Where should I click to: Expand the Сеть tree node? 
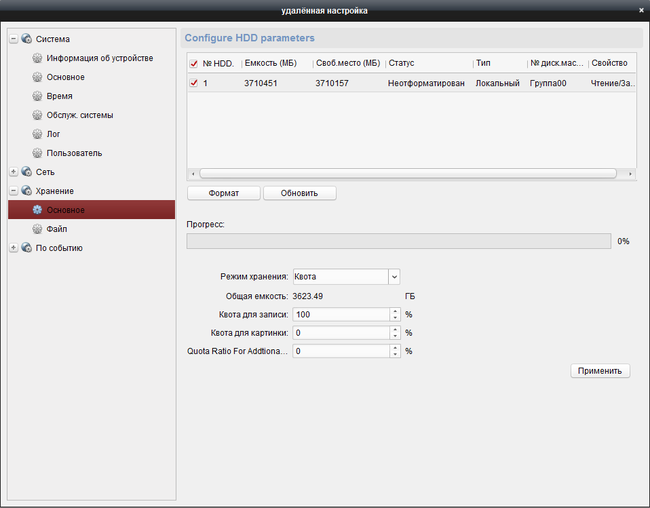click(13, 172)
